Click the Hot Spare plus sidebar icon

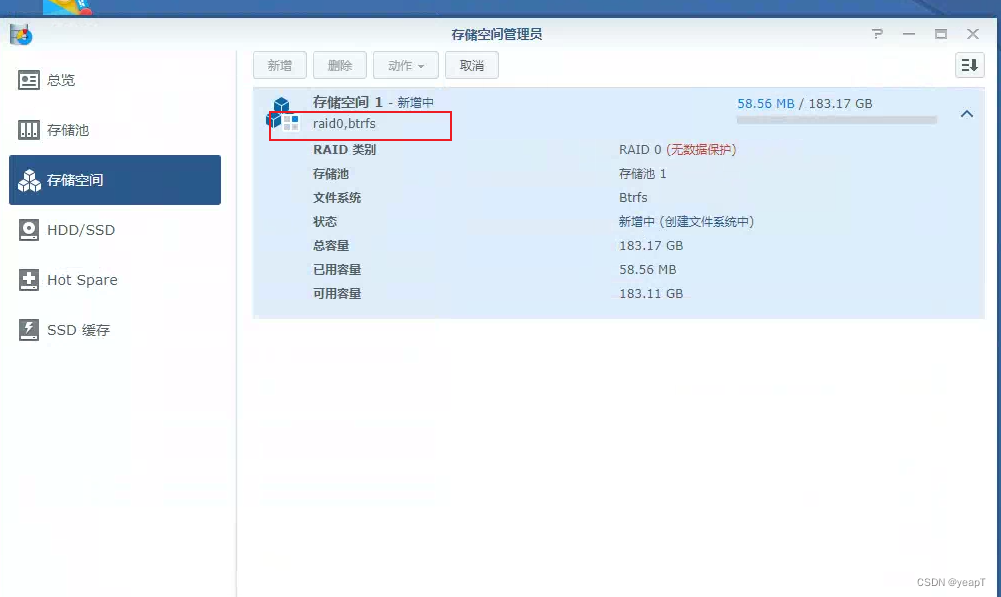pyautogui.click(x=29, y=280)
